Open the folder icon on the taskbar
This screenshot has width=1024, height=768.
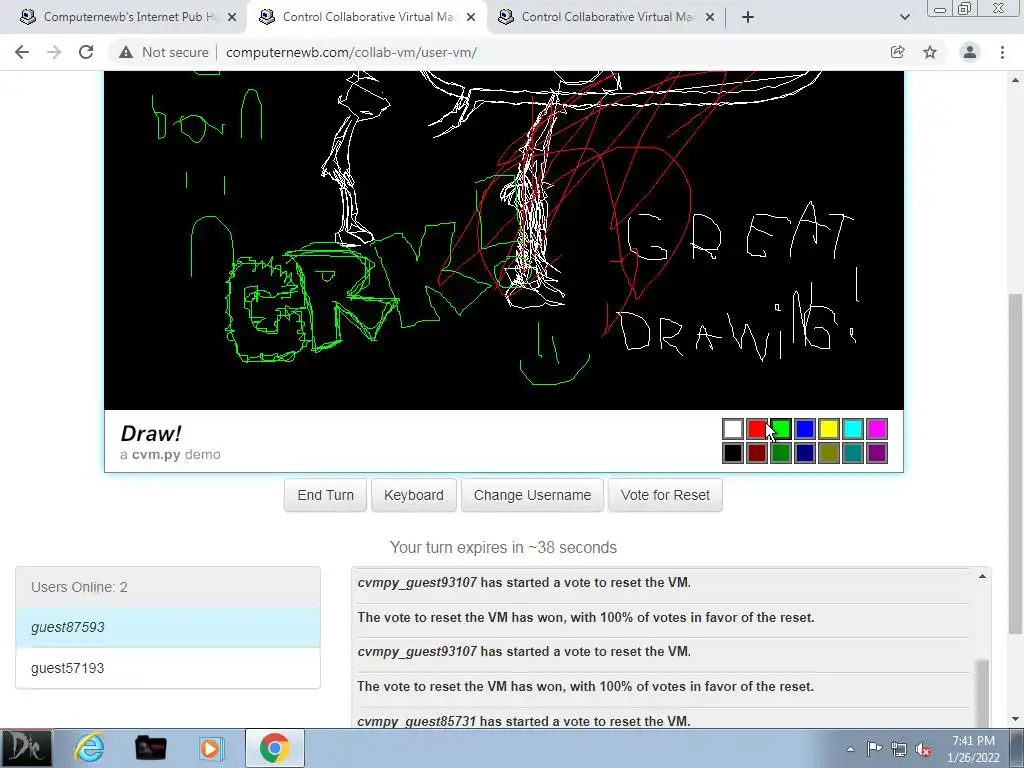pos(150,748)
